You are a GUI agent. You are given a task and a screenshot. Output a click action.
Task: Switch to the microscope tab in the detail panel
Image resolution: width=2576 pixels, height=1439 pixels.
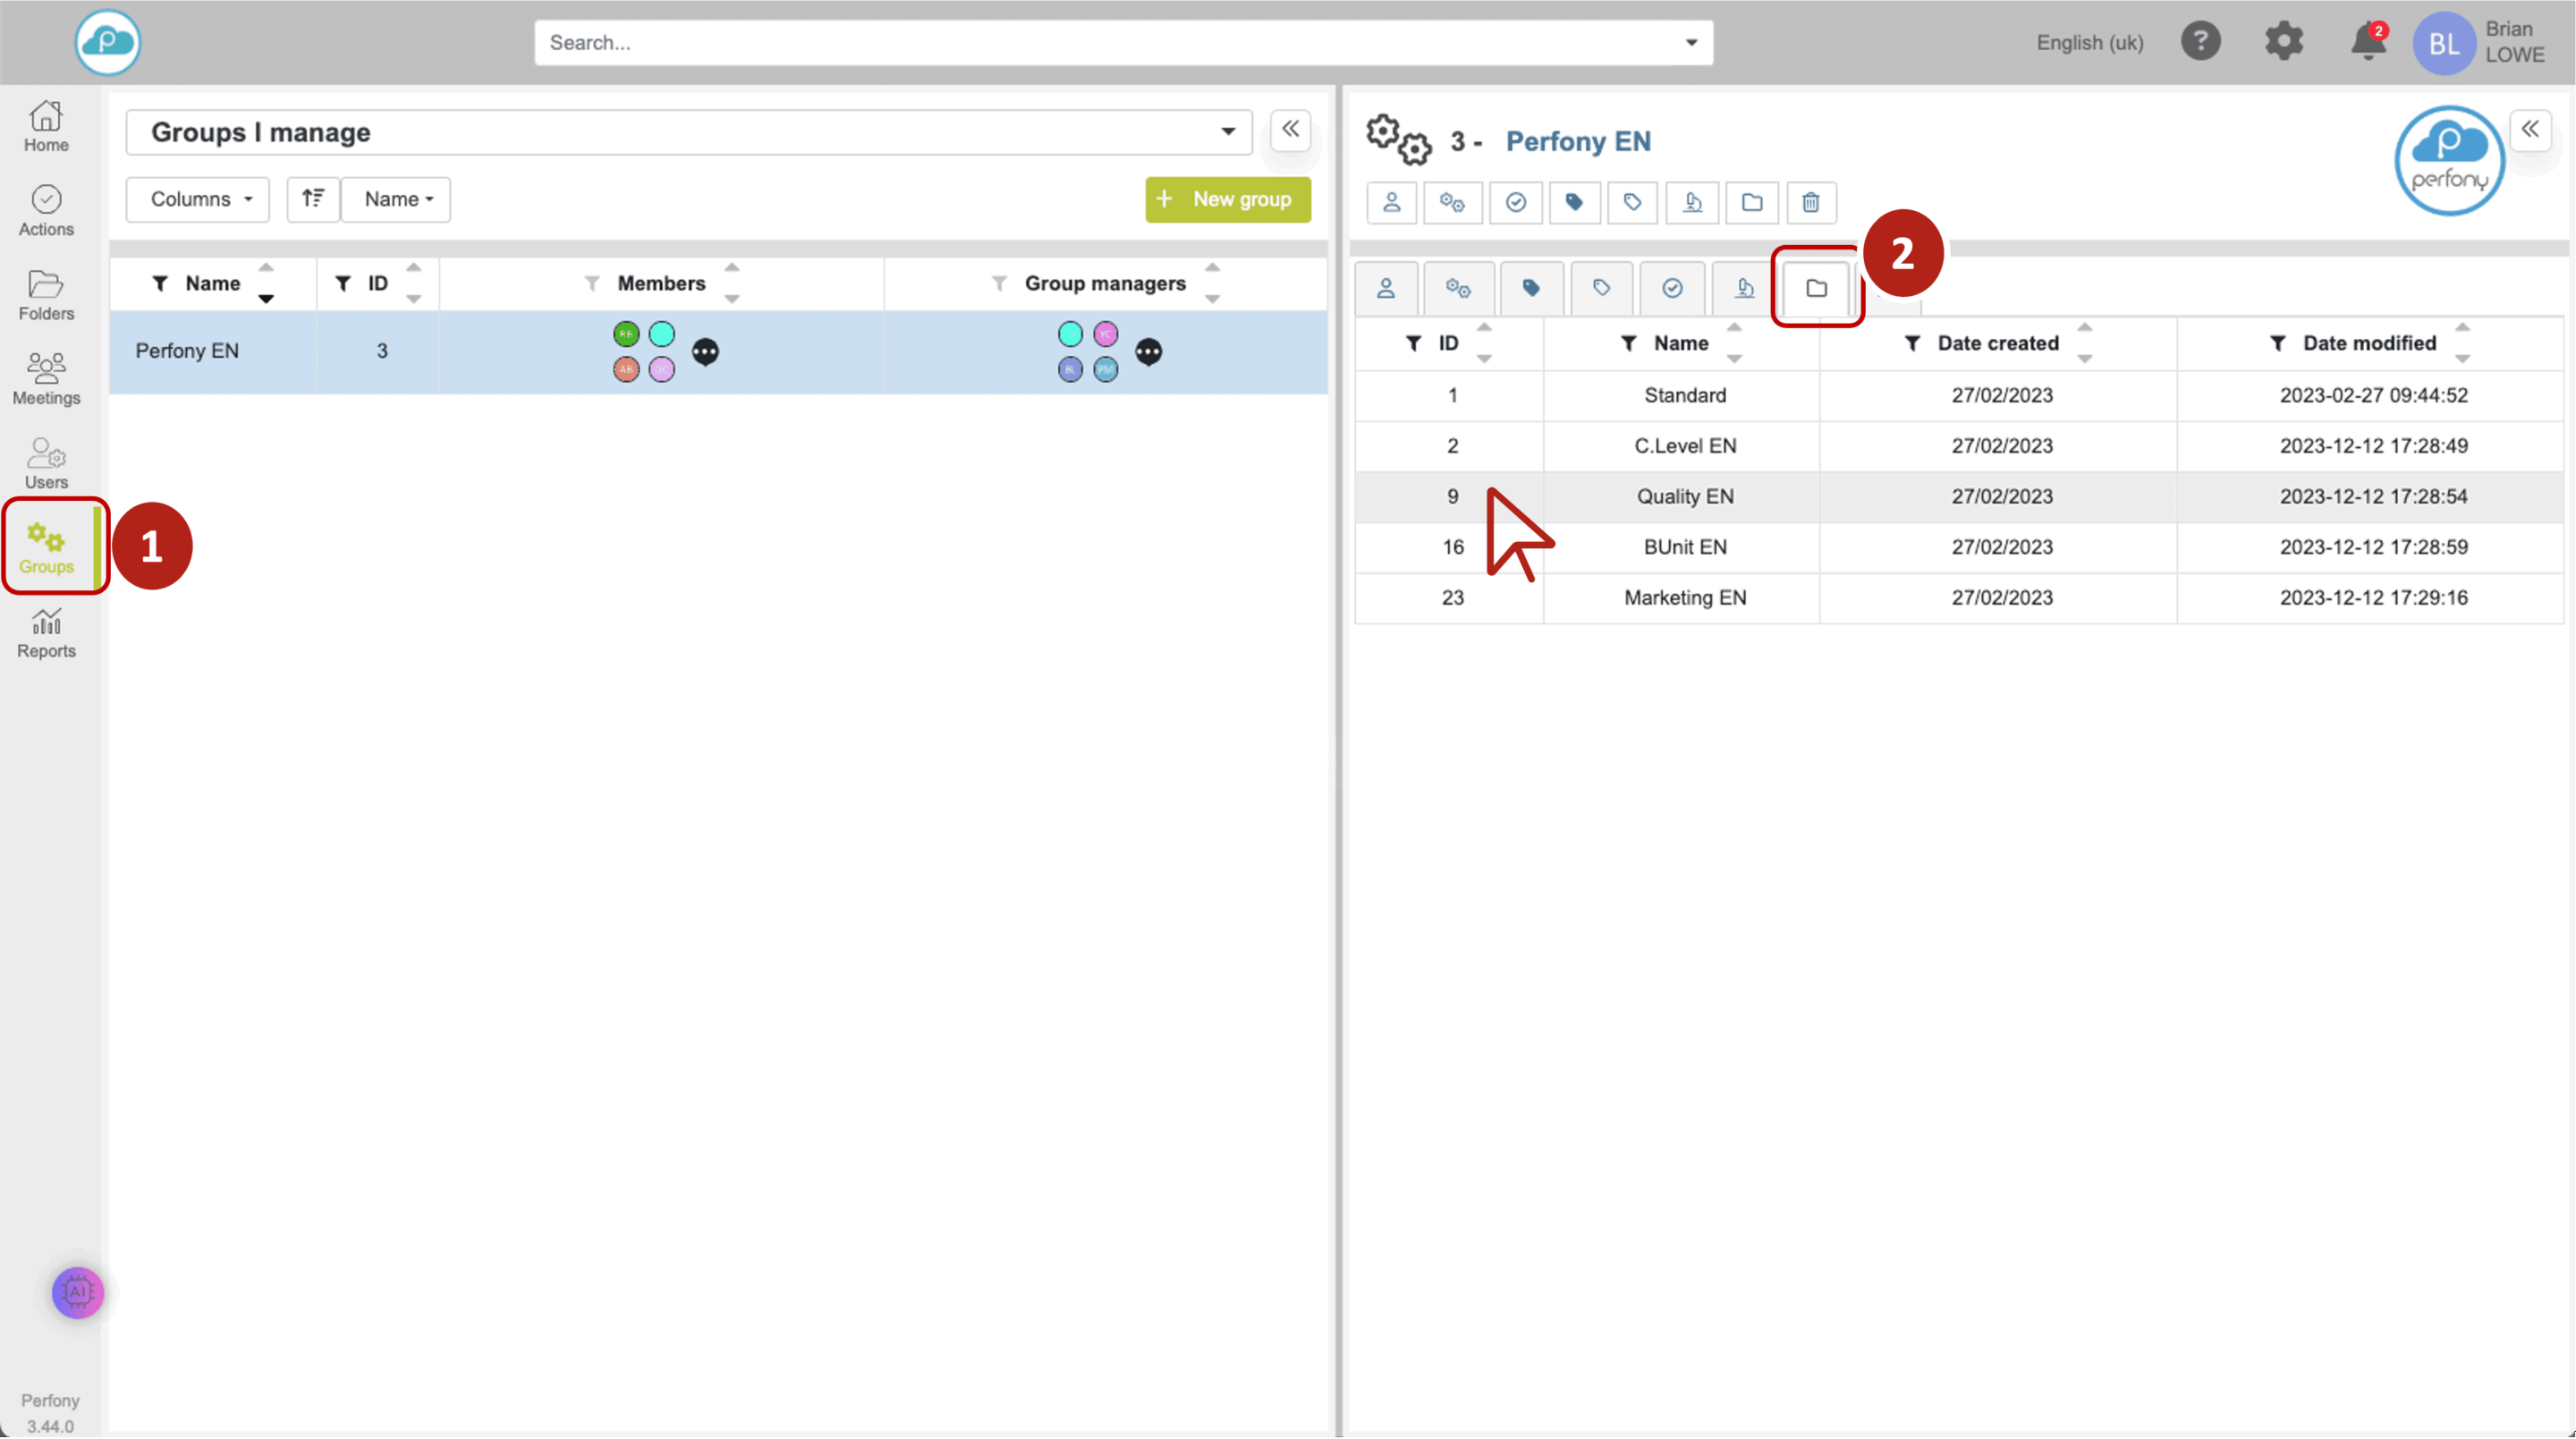click(1744, 288)
